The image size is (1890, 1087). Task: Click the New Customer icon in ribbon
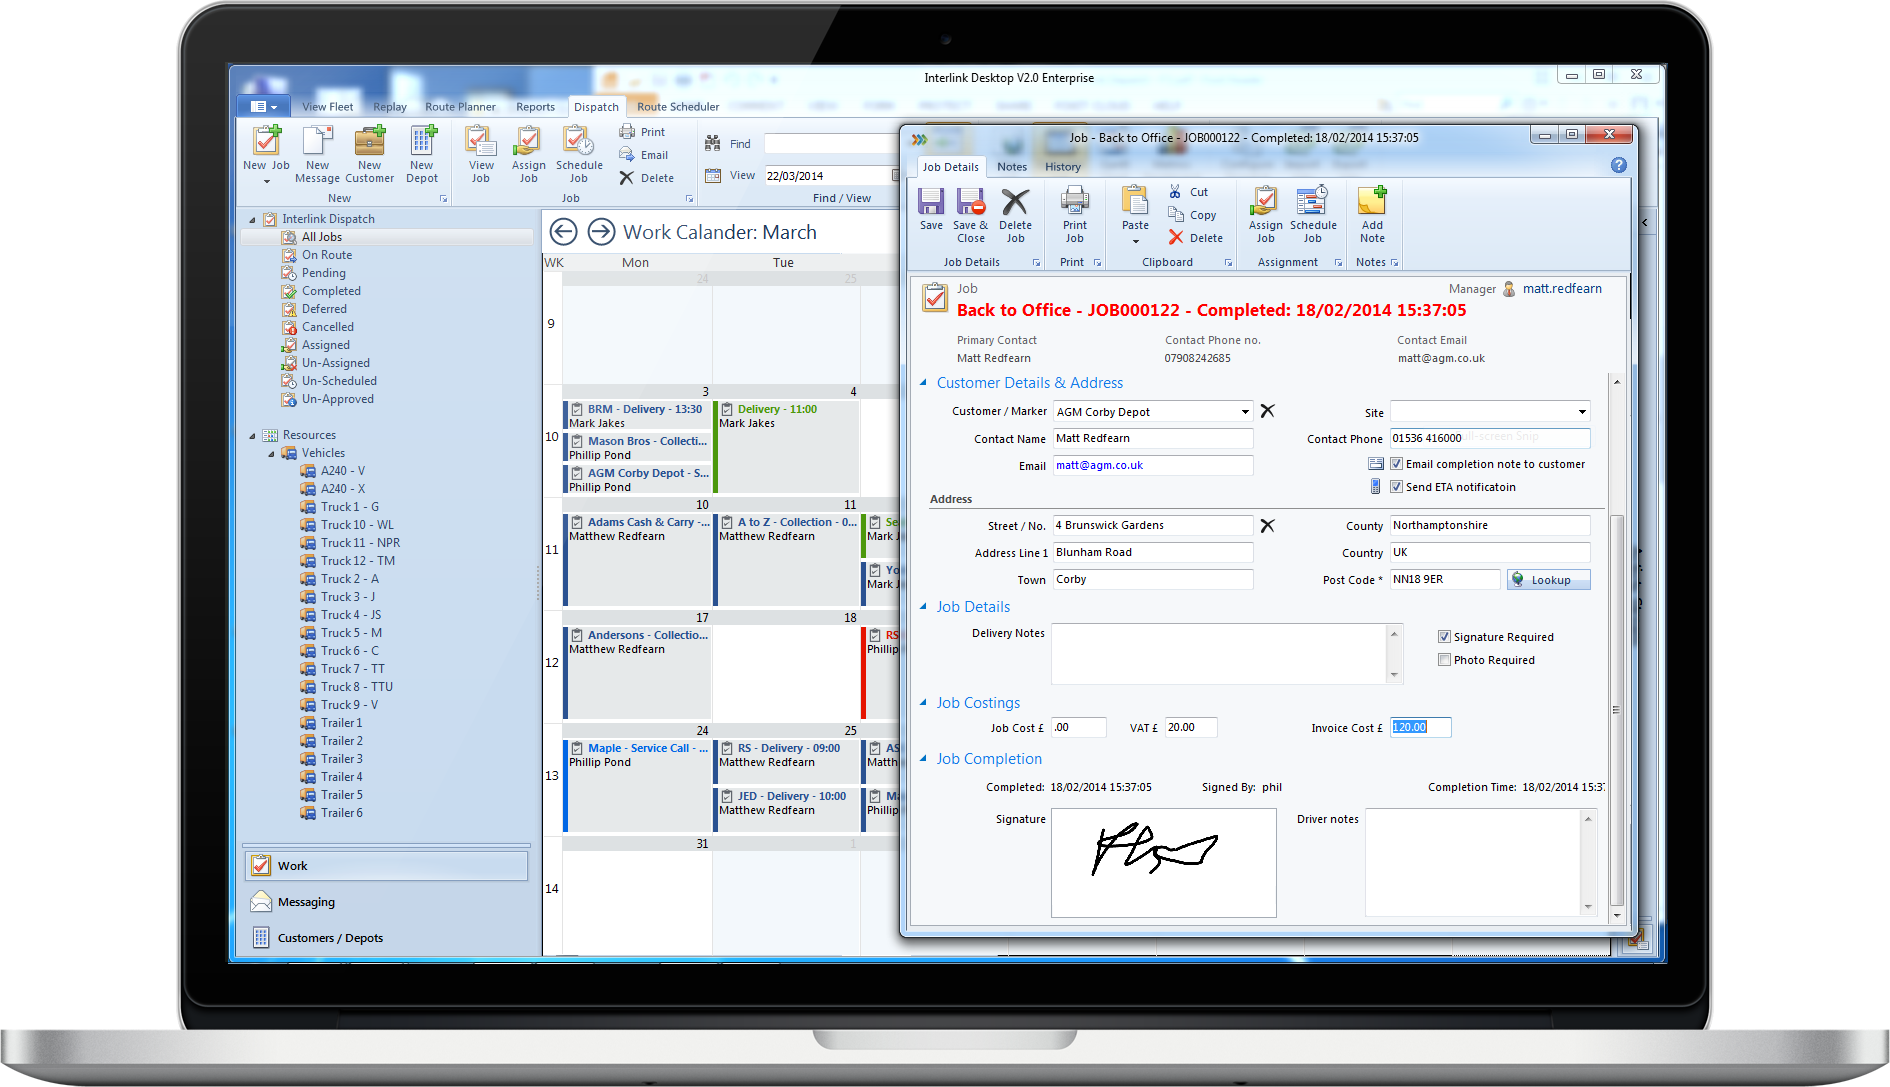369,145
